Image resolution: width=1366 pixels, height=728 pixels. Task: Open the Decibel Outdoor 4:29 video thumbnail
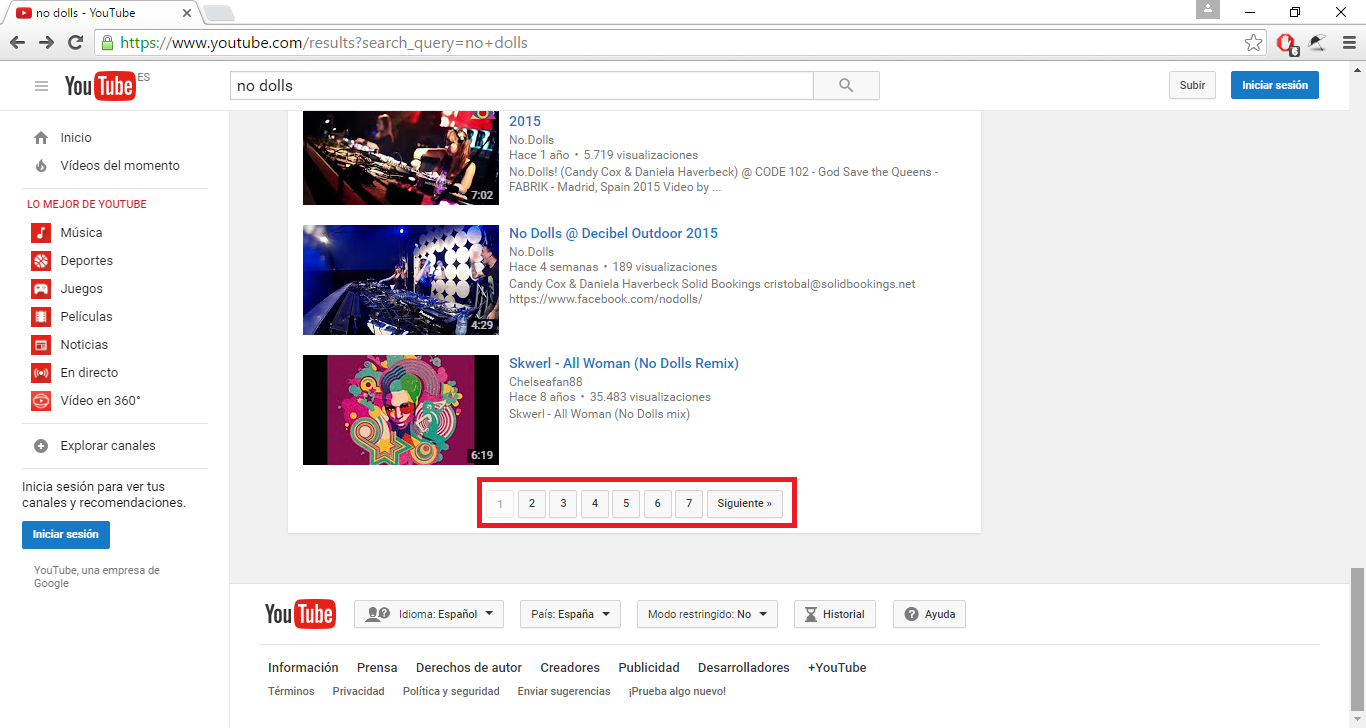coord(401,280)
